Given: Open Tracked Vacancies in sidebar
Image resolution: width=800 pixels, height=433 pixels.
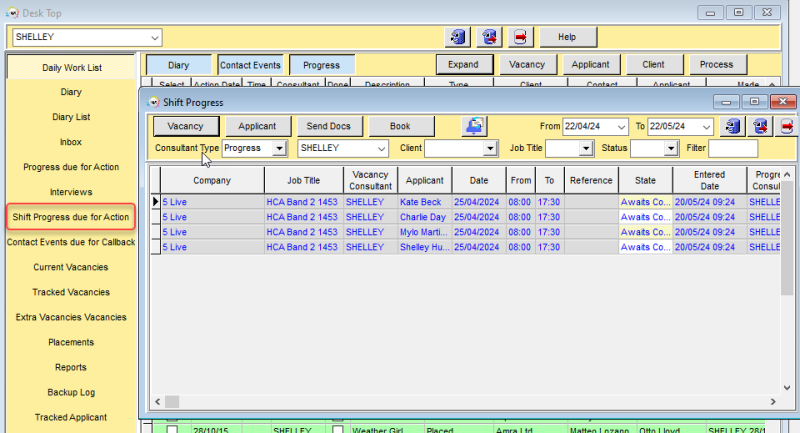Looking at the screenshot, I should pyautogui.click(x=71, y=292).
